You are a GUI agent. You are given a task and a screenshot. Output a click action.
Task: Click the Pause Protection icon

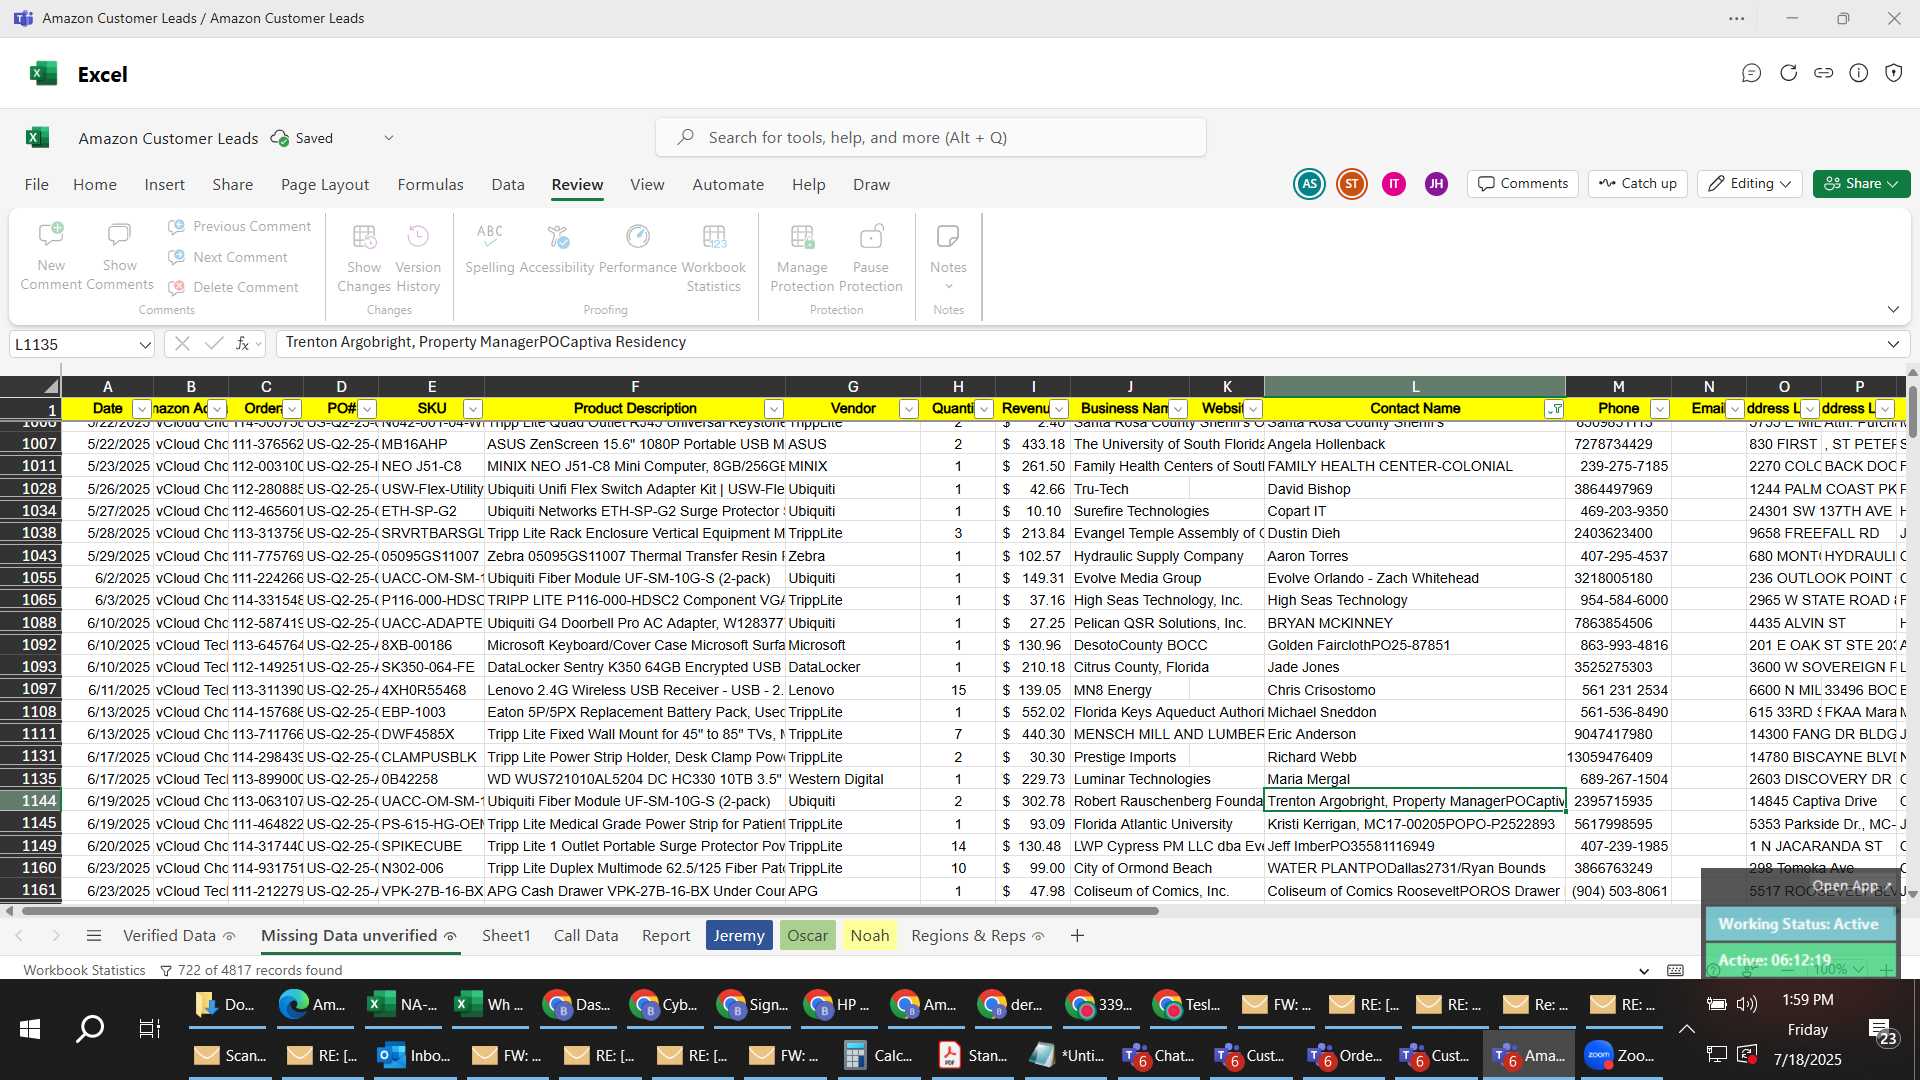coord(871,236)
